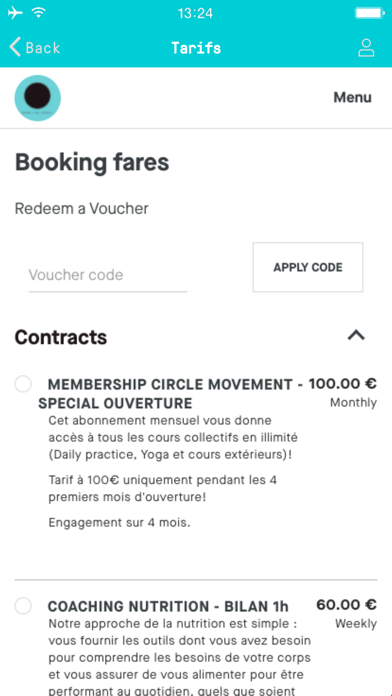
Task: Select Coaching Nutrition Bilan radio button
Action: (23, 606)
